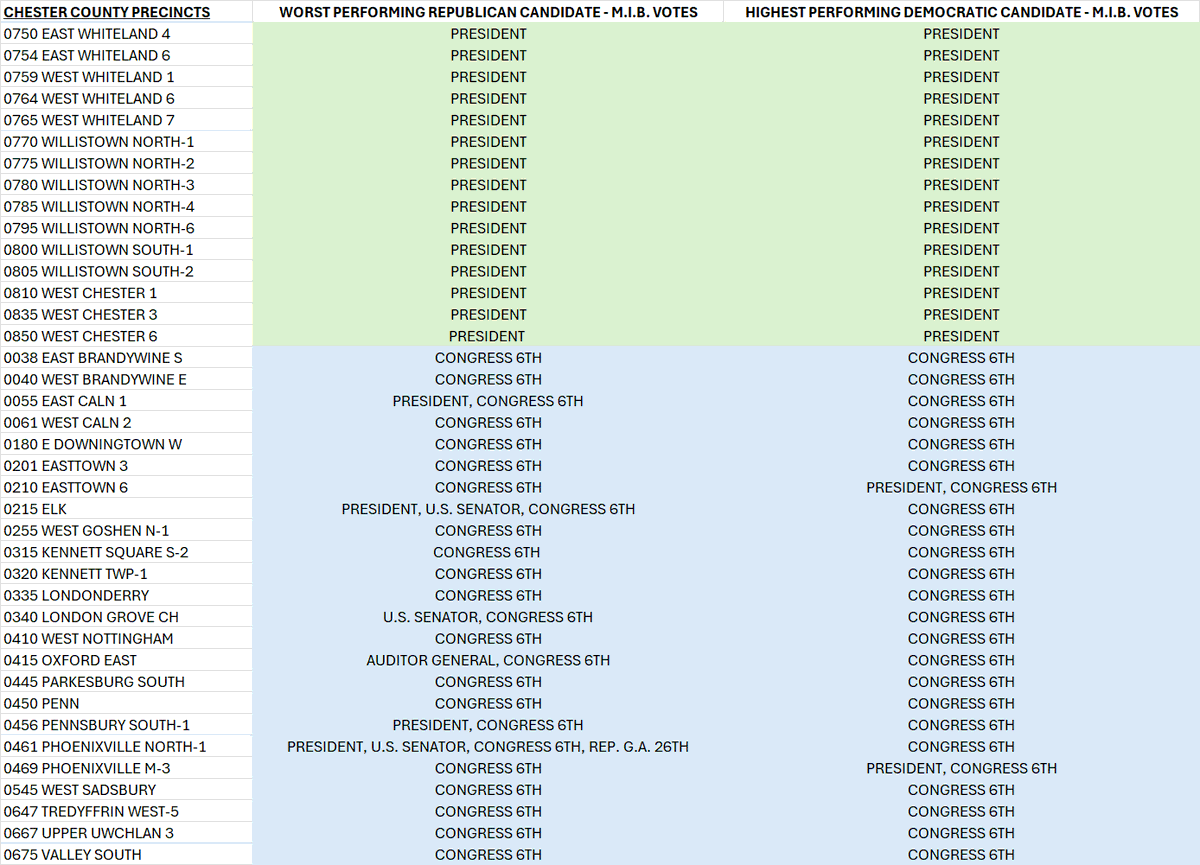Viewport: 1200px width, 865px height.
Task: Select the 0055 EAST CALN 1 precinct cell
Action: pos(126,401)
